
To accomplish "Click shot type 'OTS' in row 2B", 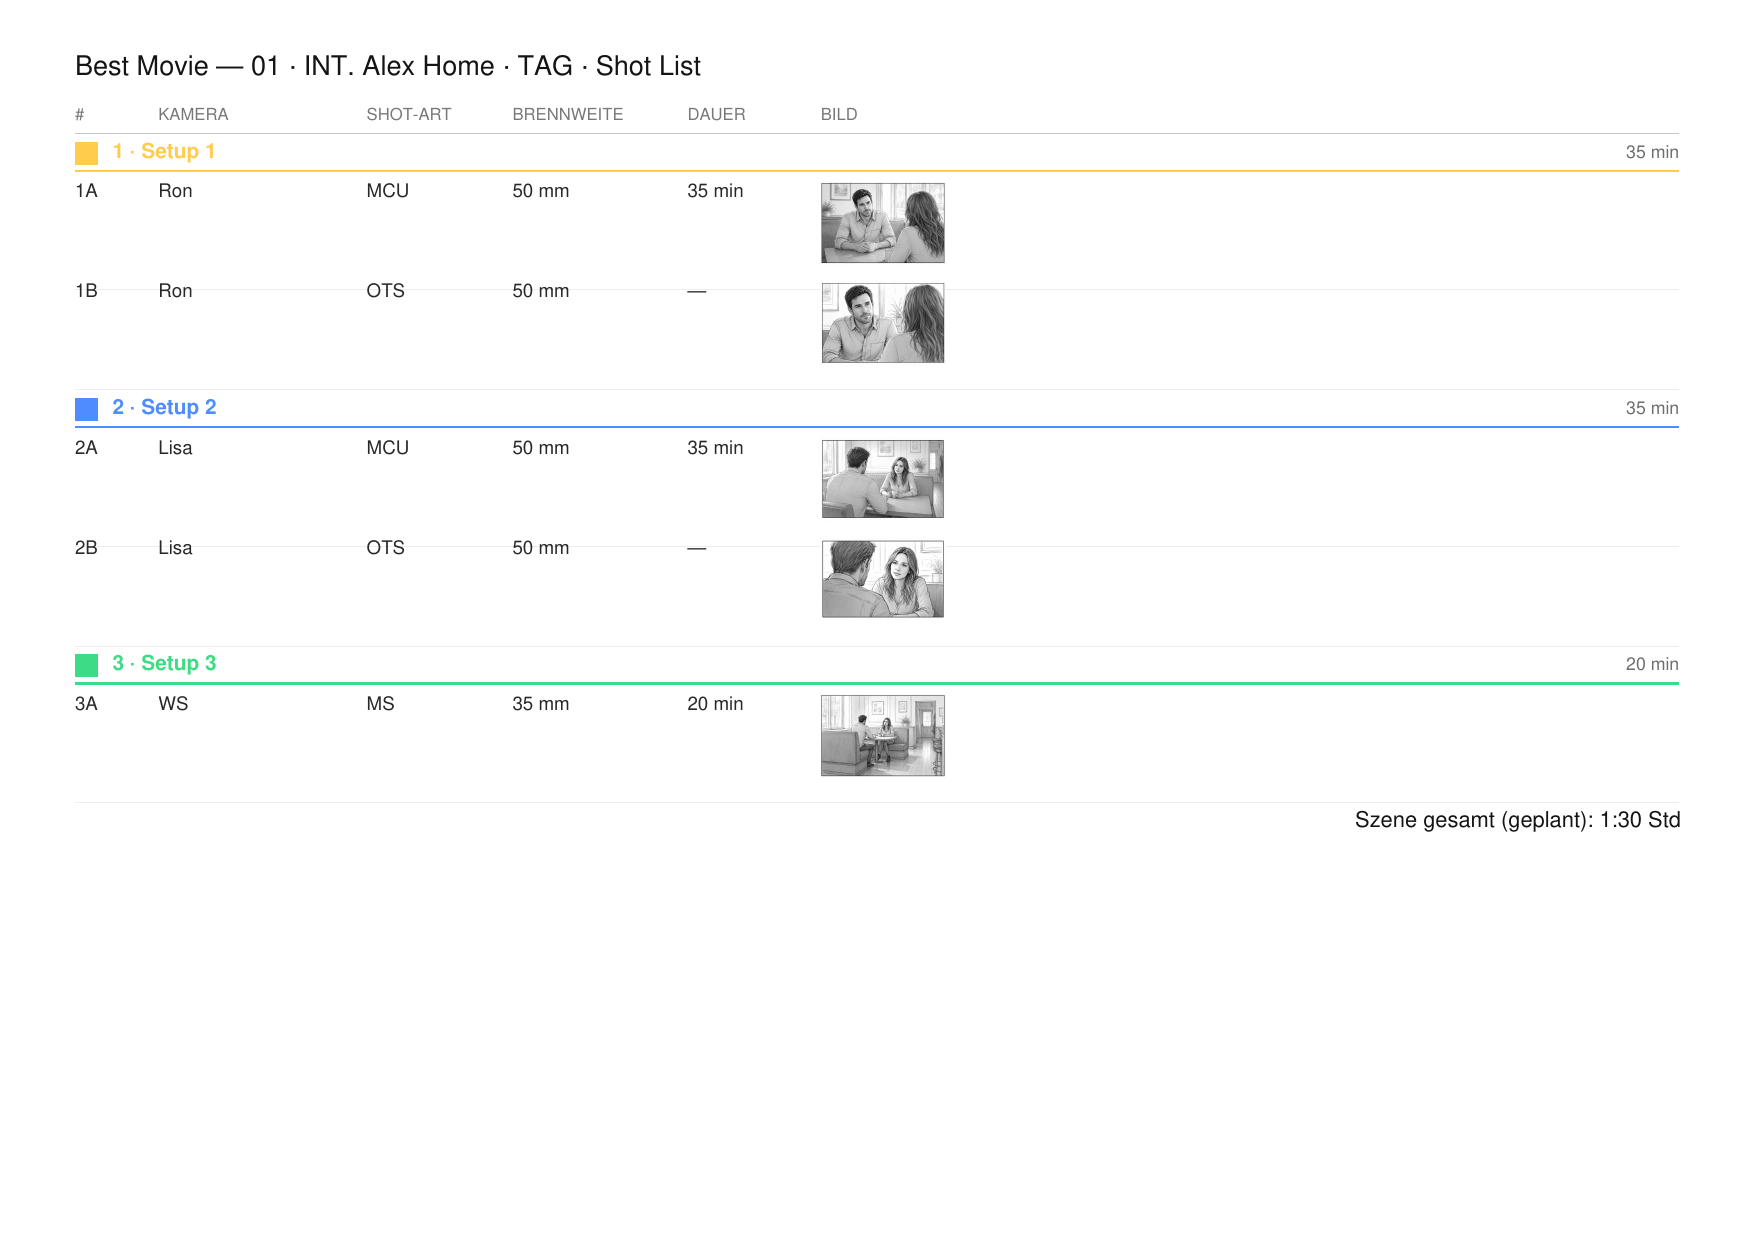I will 385,548.
